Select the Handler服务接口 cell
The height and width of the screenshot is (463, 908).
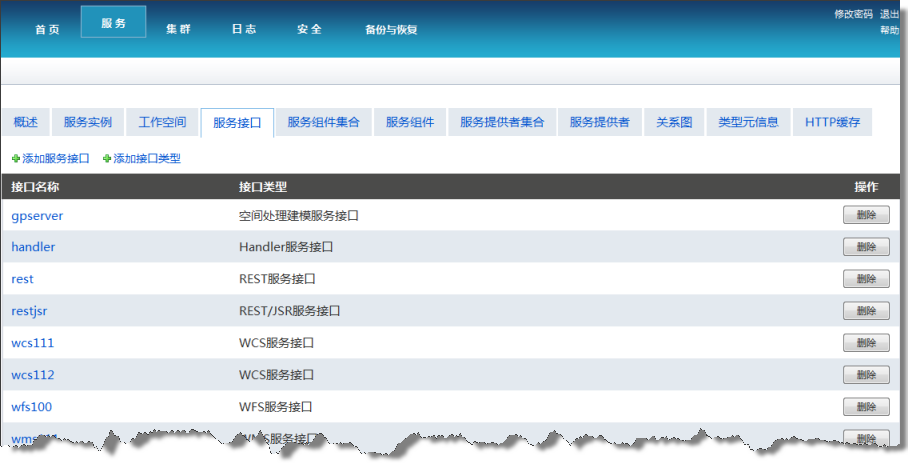click(286, 247)
